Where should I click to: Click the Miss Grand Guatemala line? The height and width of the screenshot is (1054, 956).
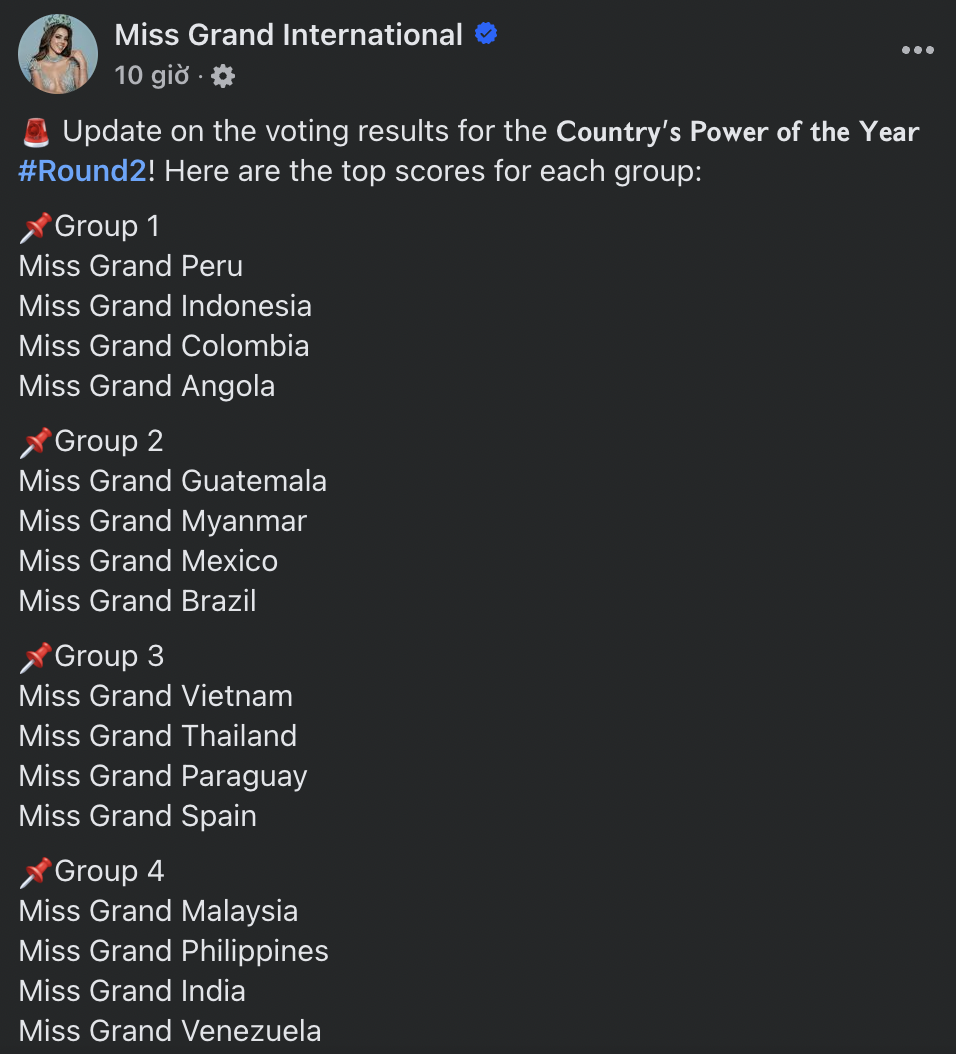(173, 481)
